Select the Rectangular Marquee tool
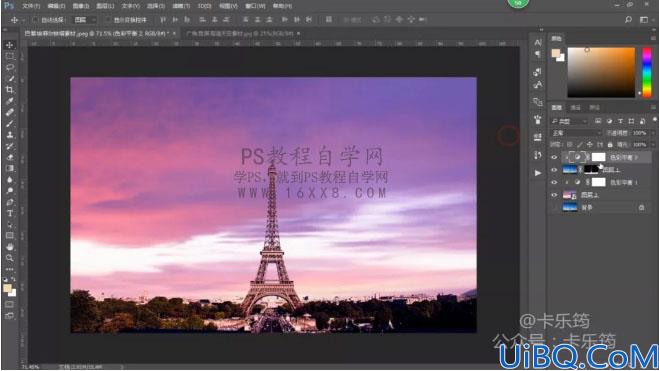This screenshot has width=659, height=371. (10, 56)
